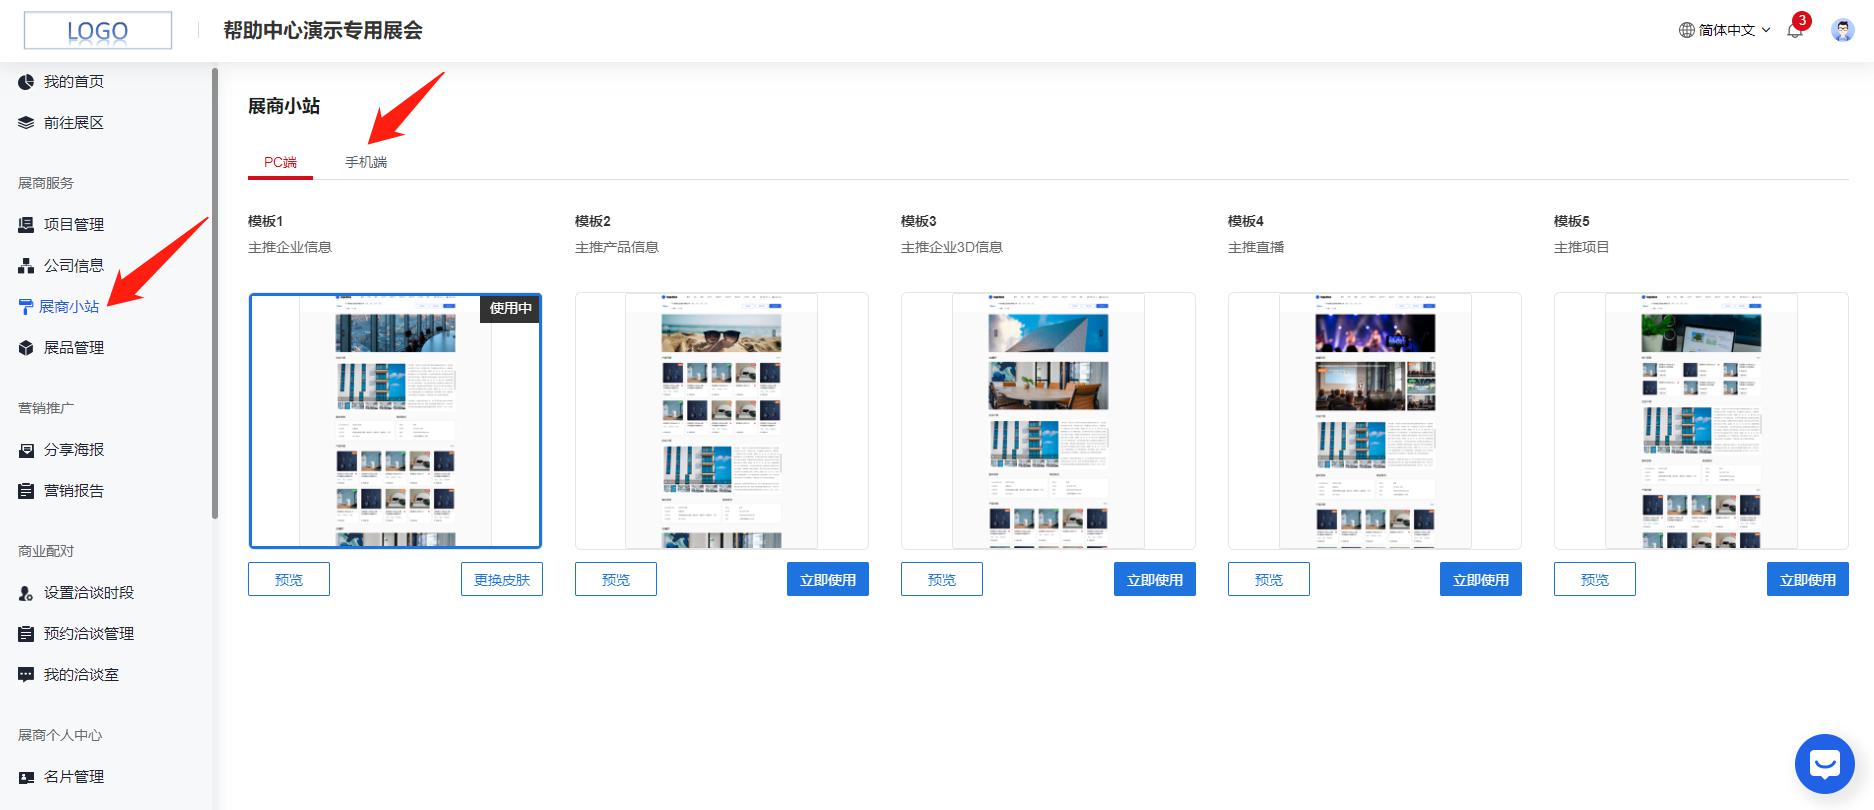Click the notification bell icon
The width and height of the screenshot is (1874, 810).
(x=1795, y=30)
